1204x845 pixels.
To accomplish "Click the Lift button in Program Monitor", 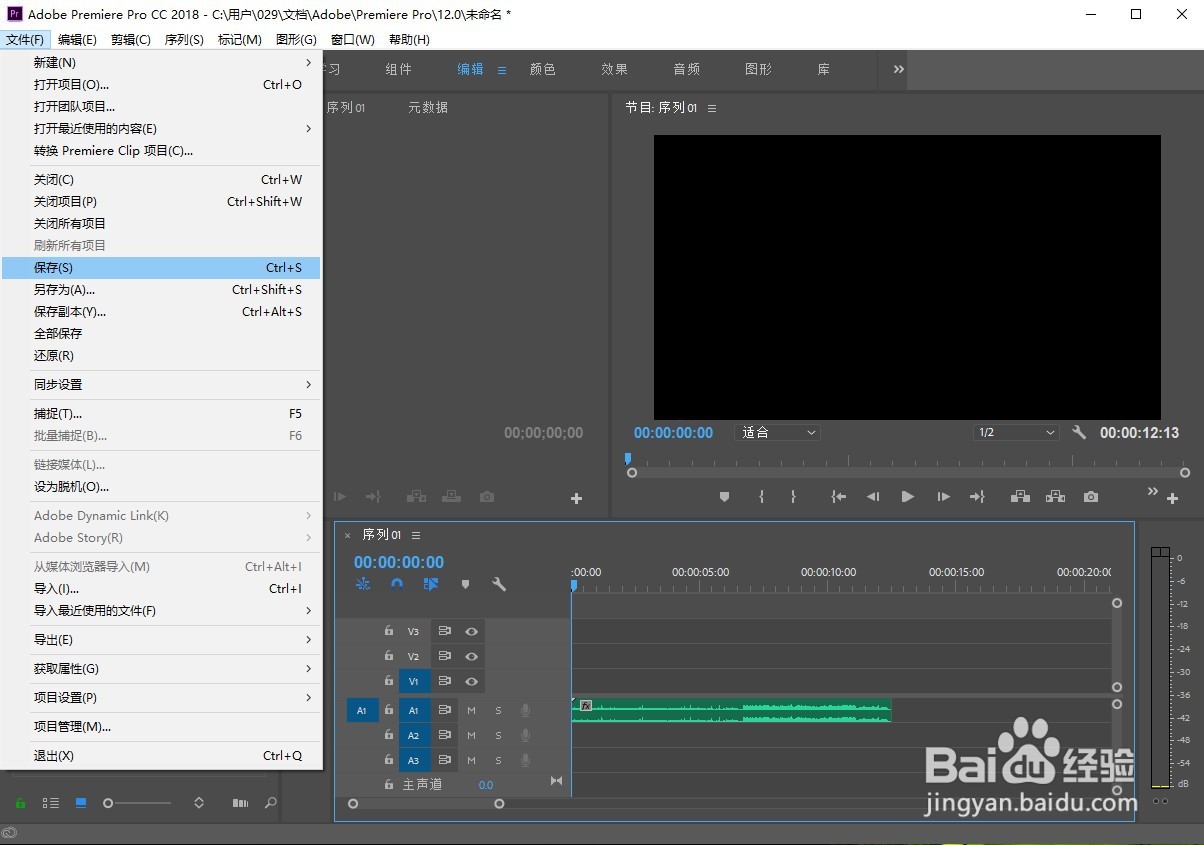I will tap(1020, 497).
